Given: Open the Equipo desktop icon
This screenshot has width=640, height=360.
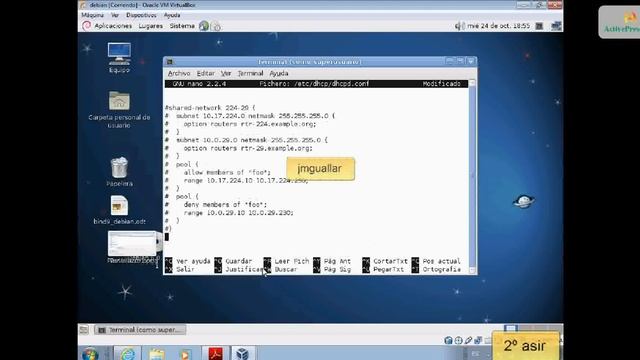Looking at the screenshot, I should click(x=119, y=54).
